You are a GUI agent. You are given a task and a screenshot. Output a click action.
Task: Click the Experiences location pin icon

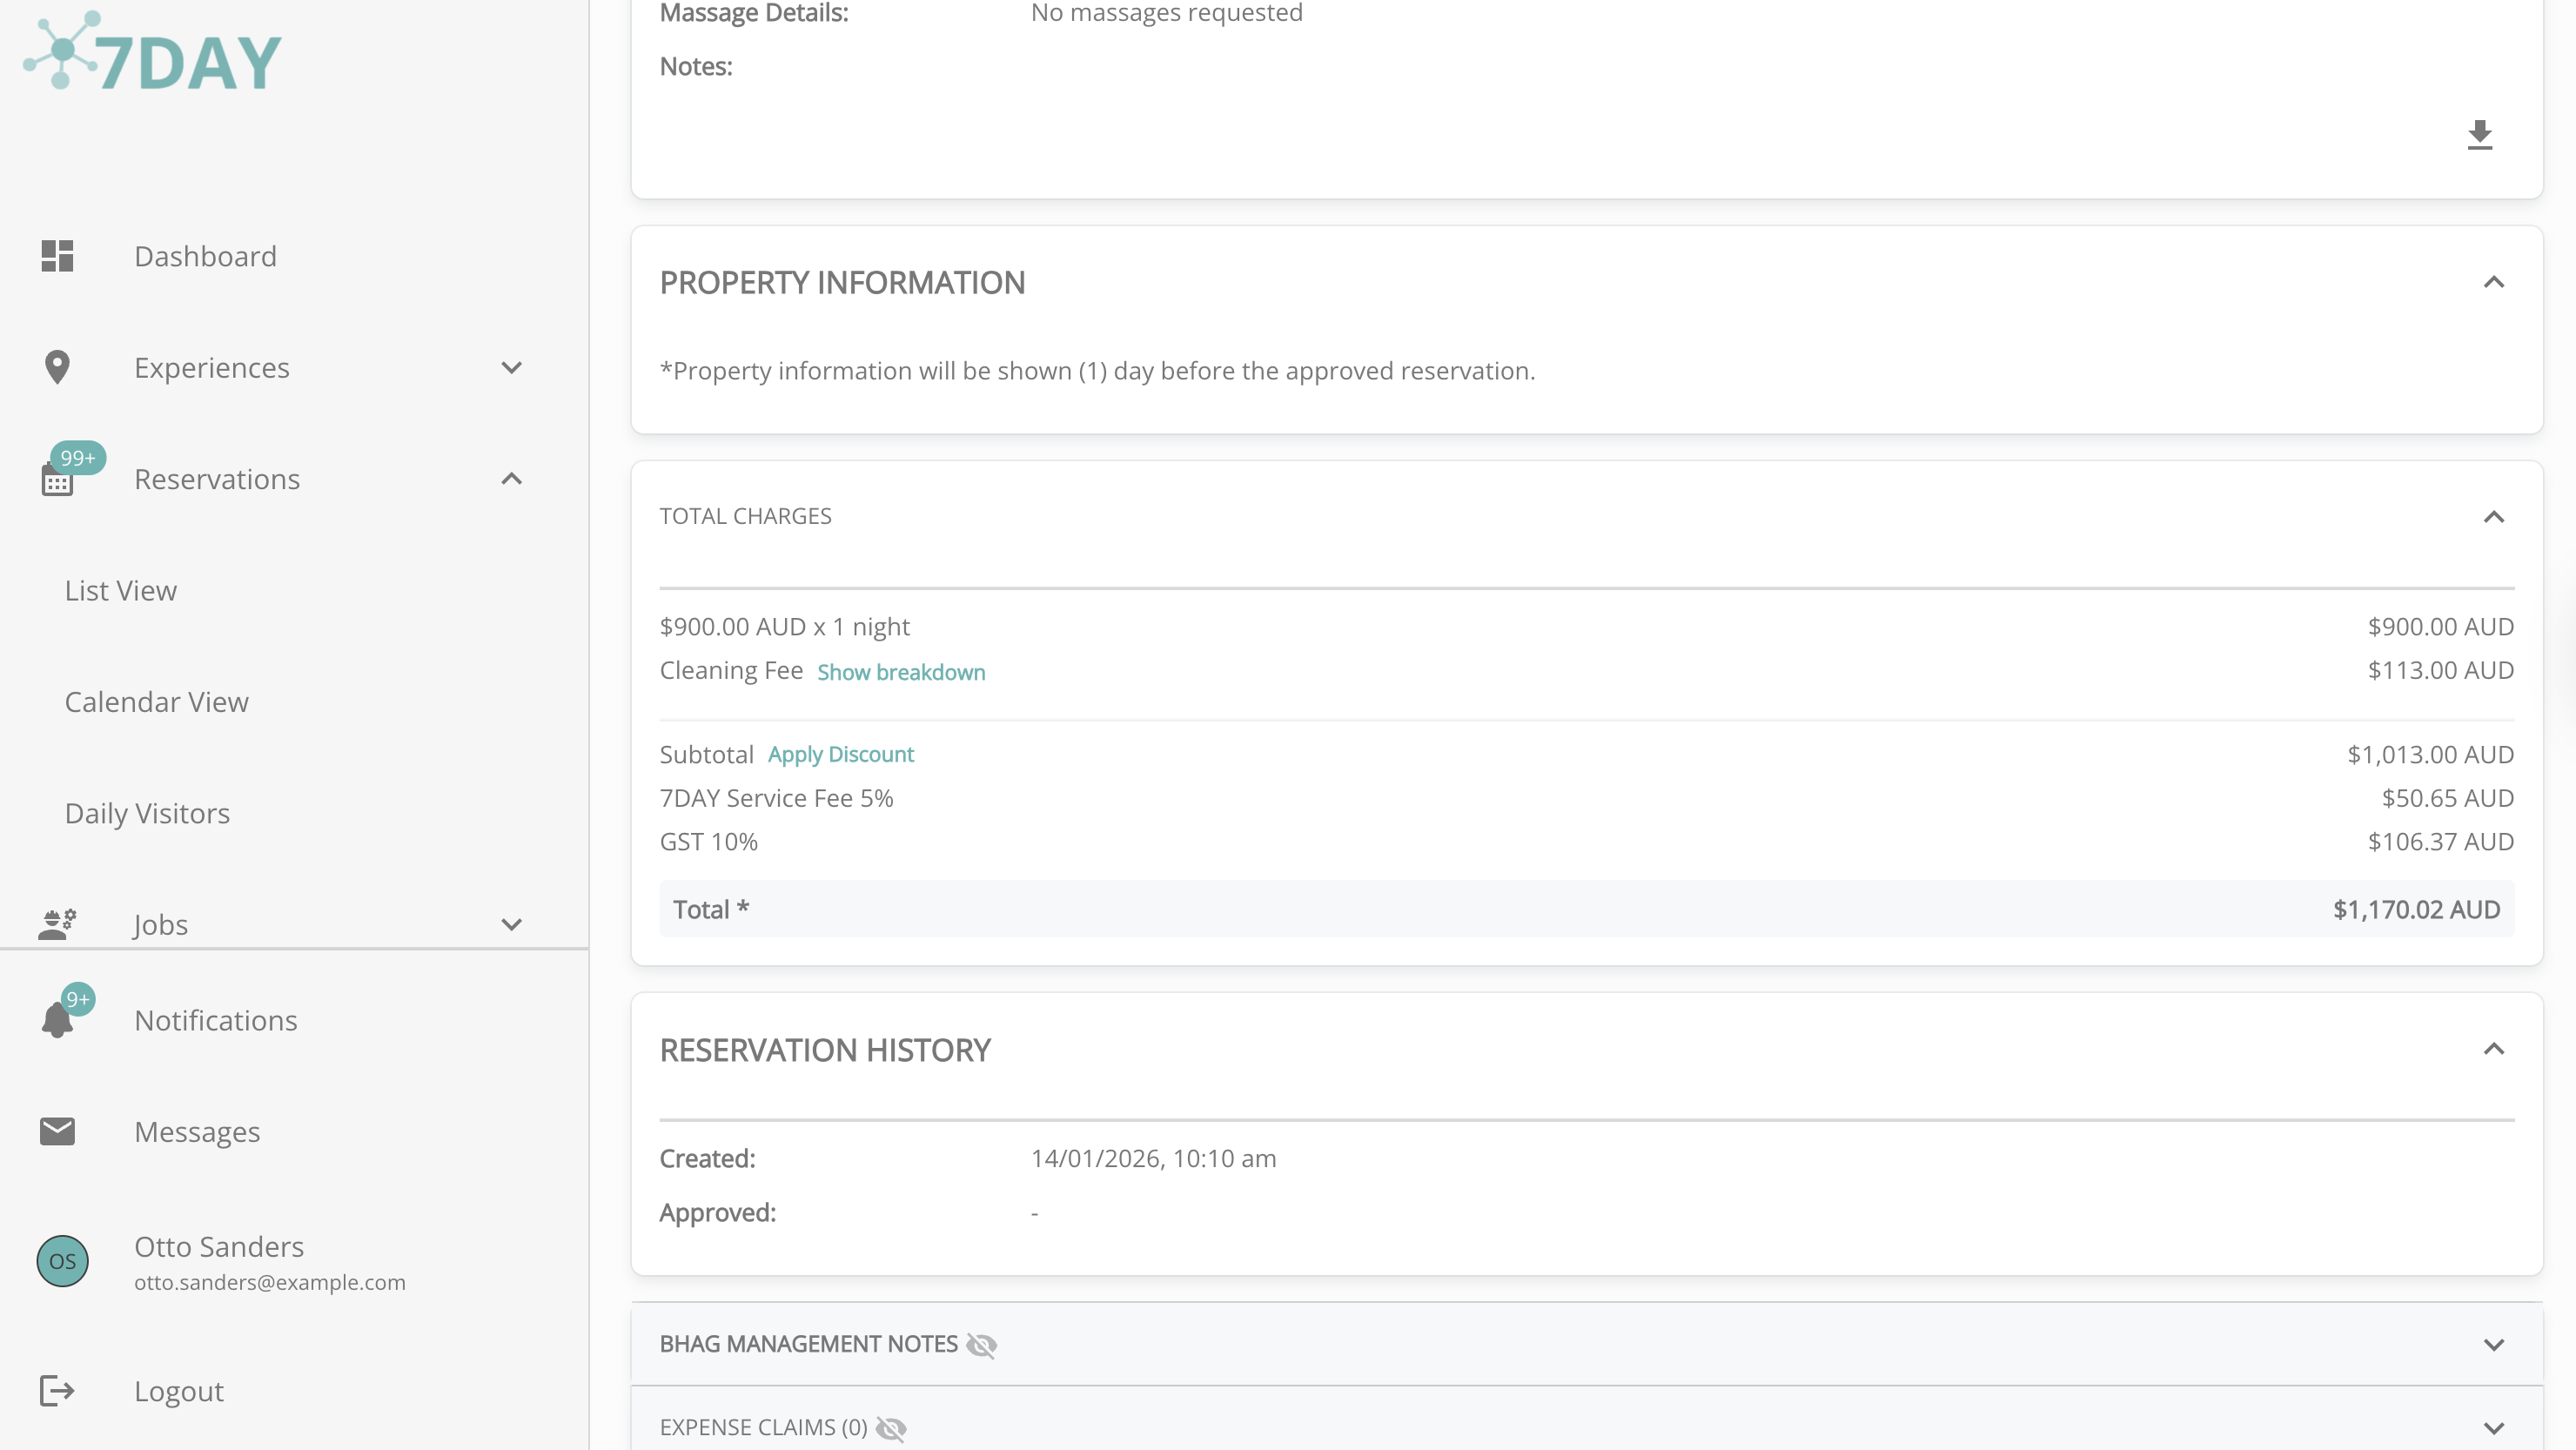[56, 367]
